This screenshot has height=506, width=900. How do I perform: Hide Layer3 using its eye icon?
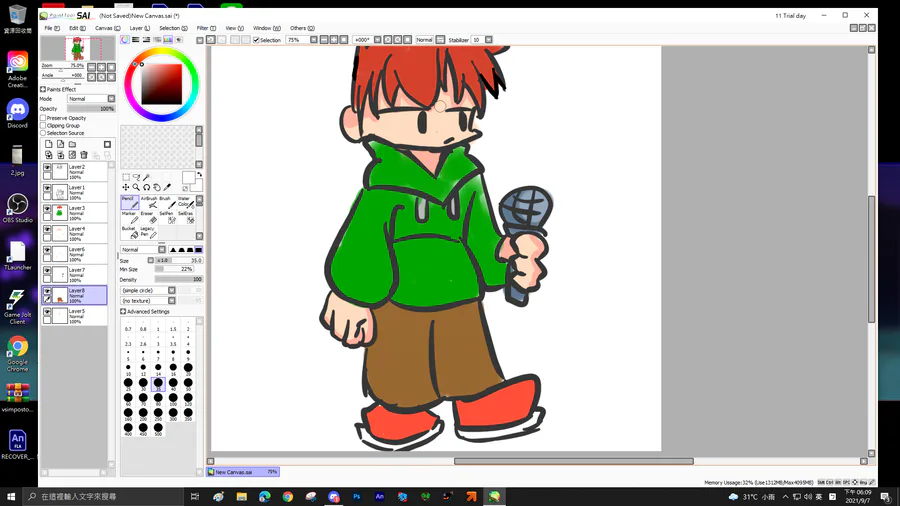(47, 209)
